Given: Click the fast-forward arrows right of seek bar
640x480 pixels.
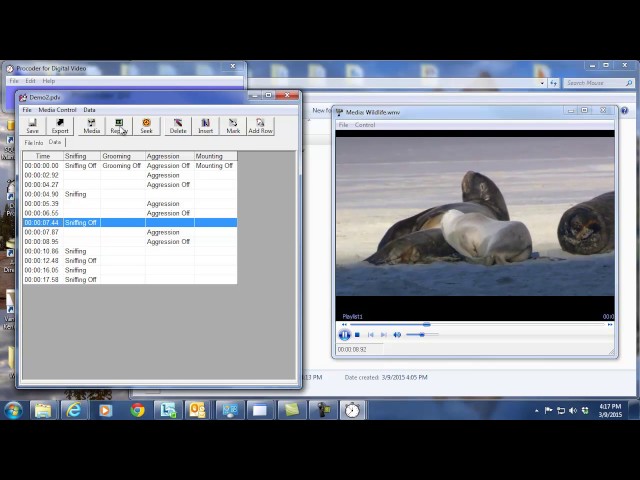Looking at the screenshot, I should point(610,324).
